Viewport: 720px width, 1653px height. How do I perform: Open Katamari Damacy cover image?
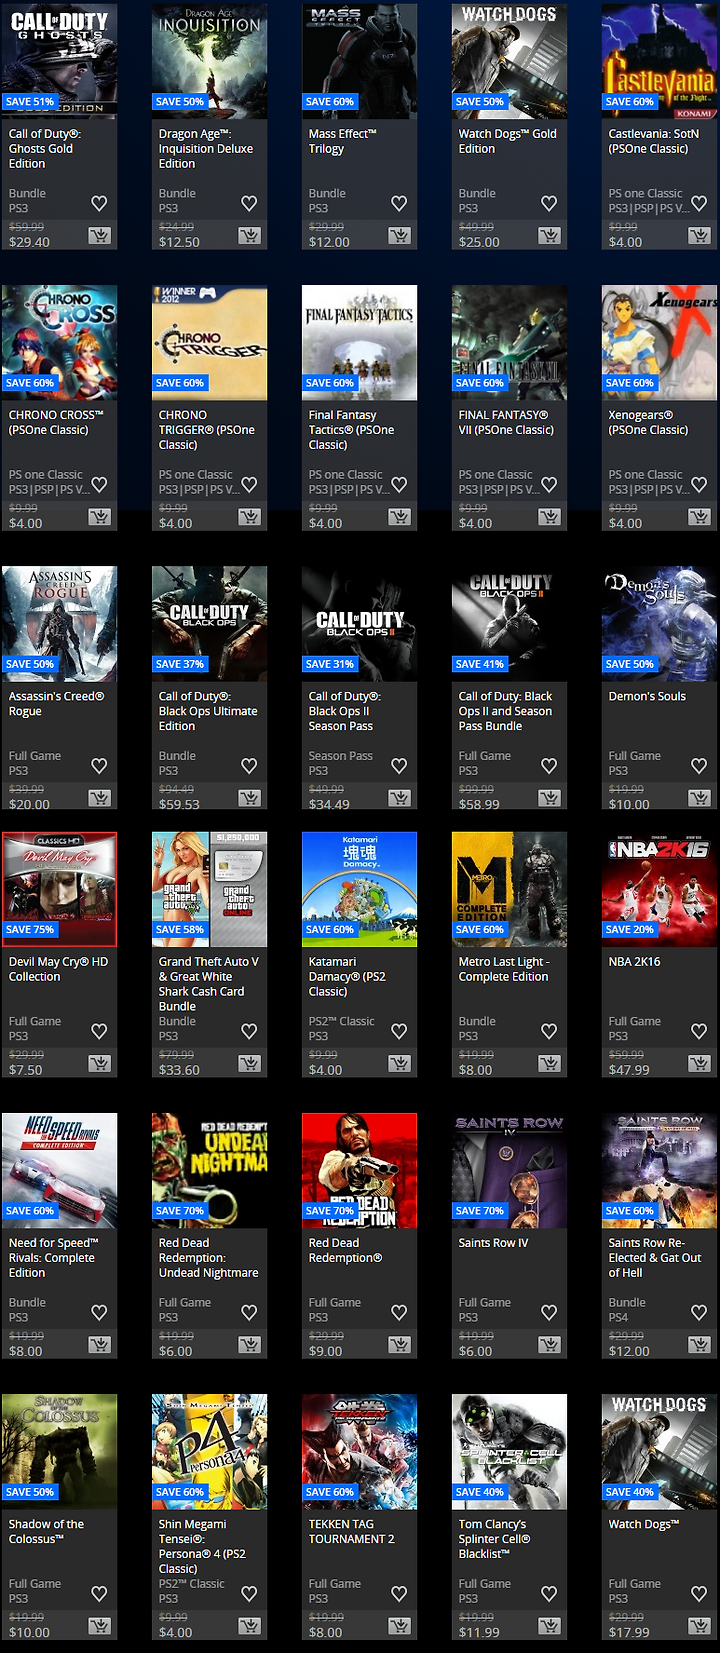point(359,889)
